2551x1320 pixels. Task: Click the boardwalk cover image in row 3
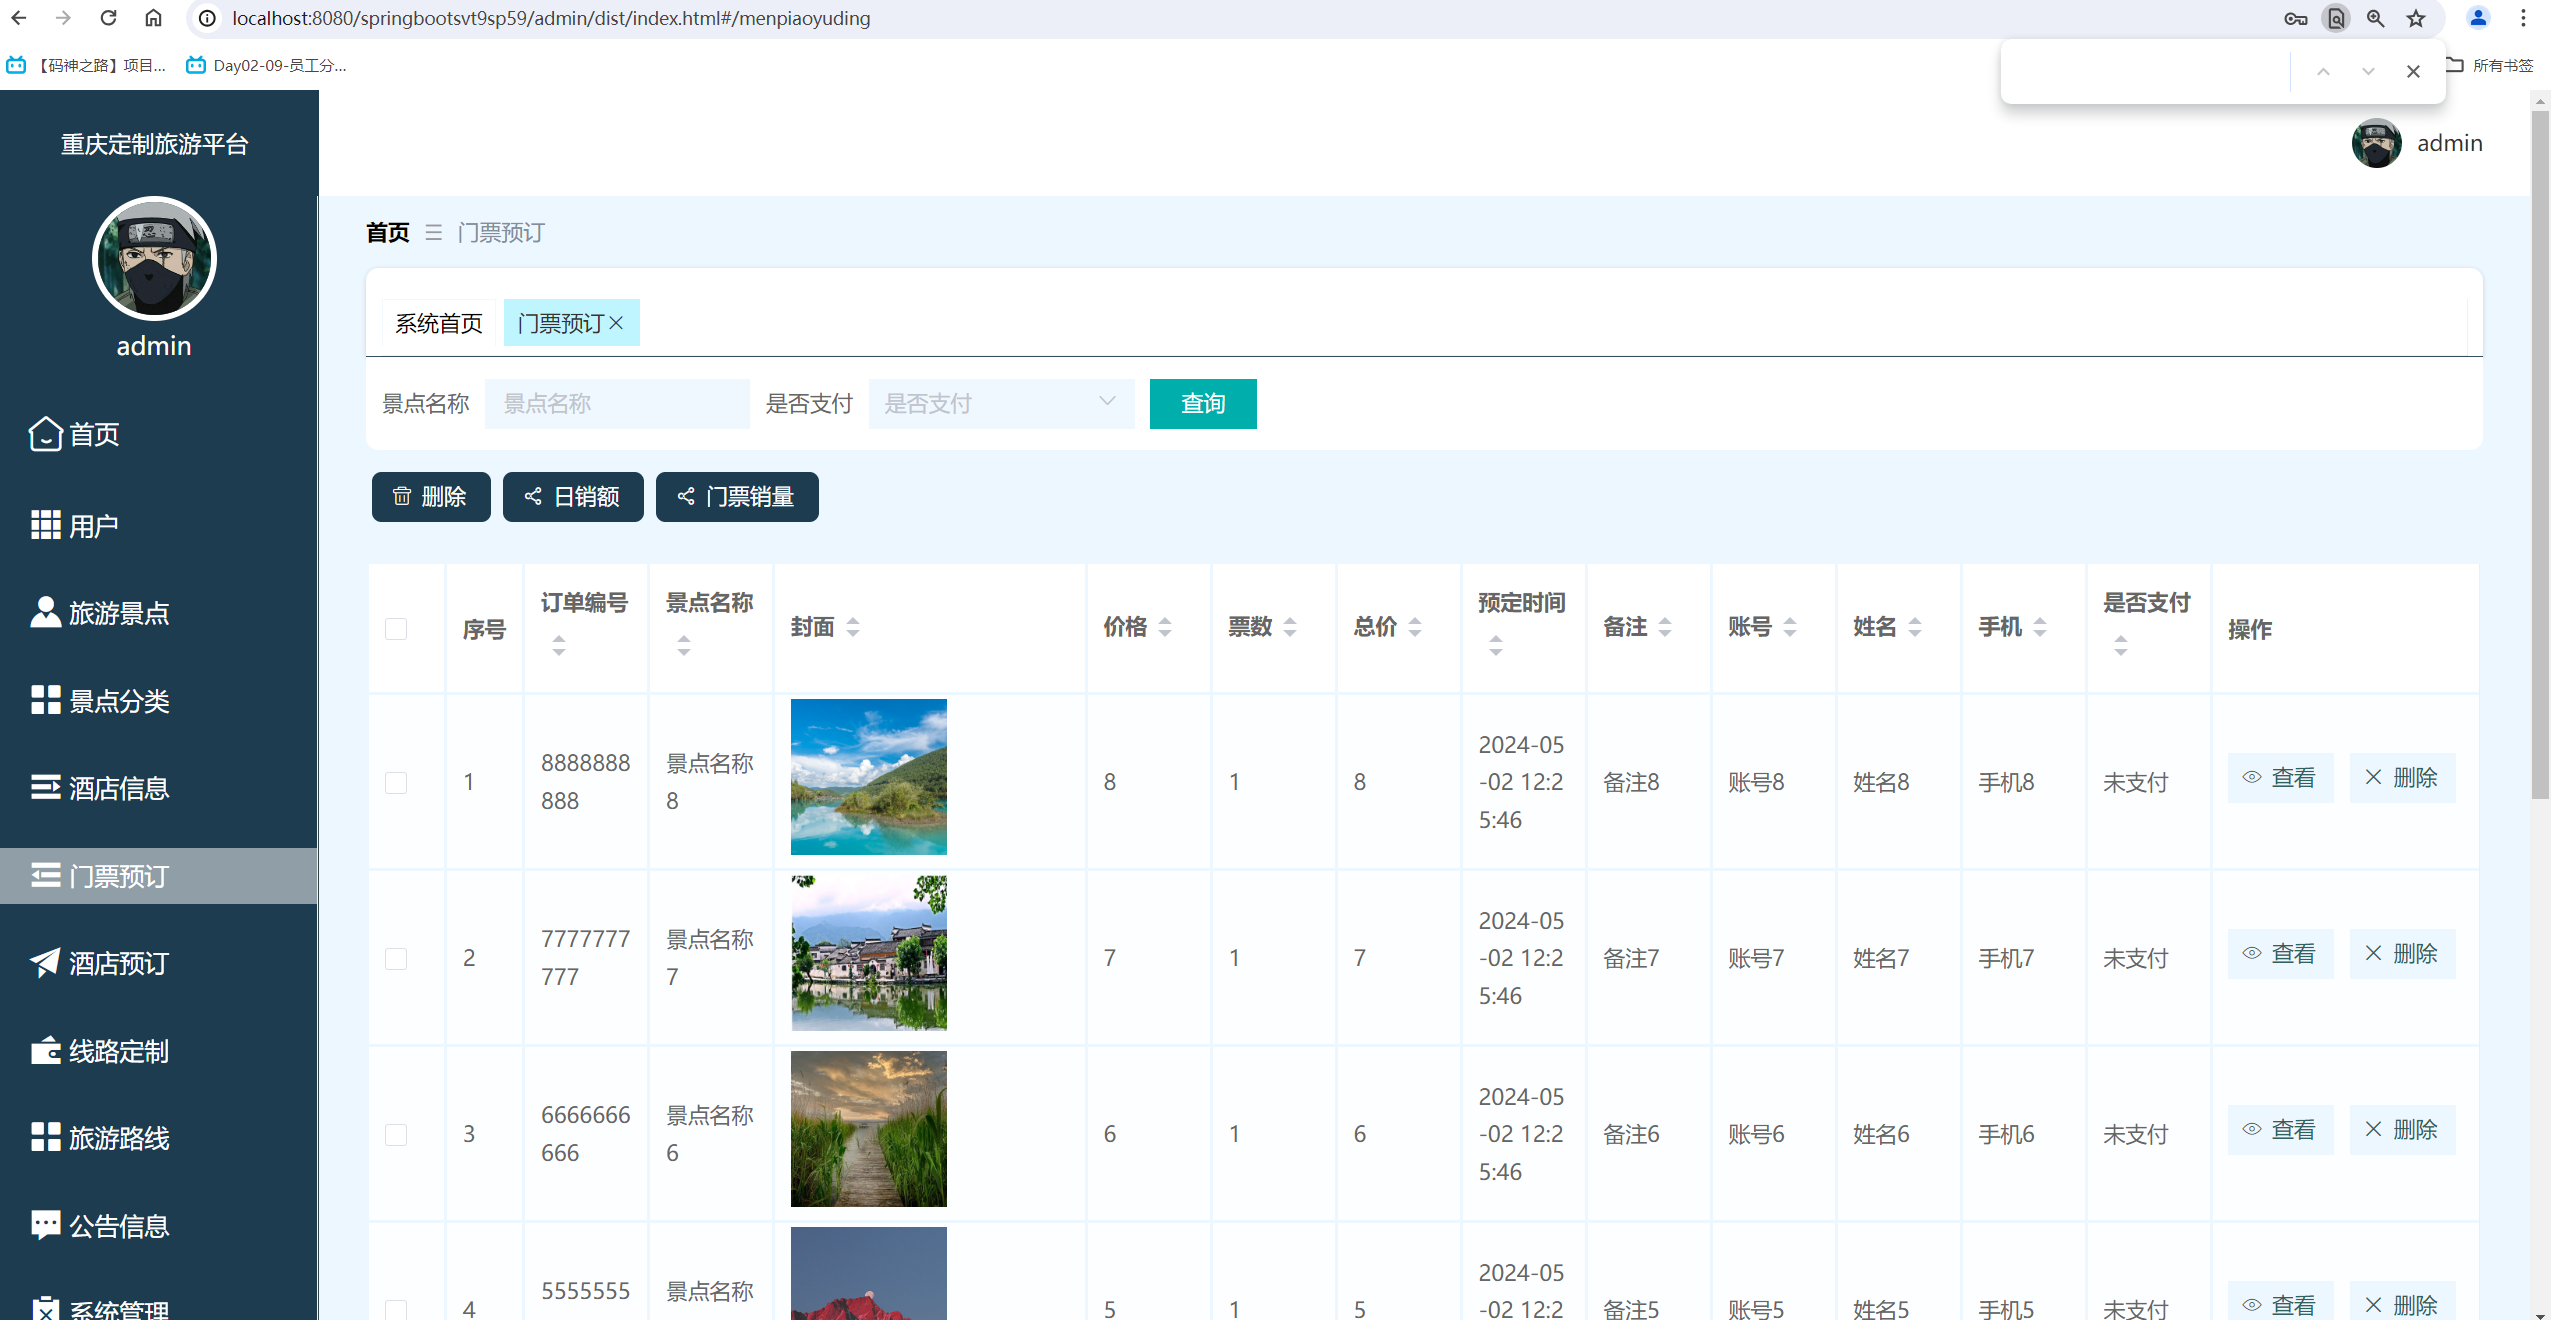[868, 1129]
